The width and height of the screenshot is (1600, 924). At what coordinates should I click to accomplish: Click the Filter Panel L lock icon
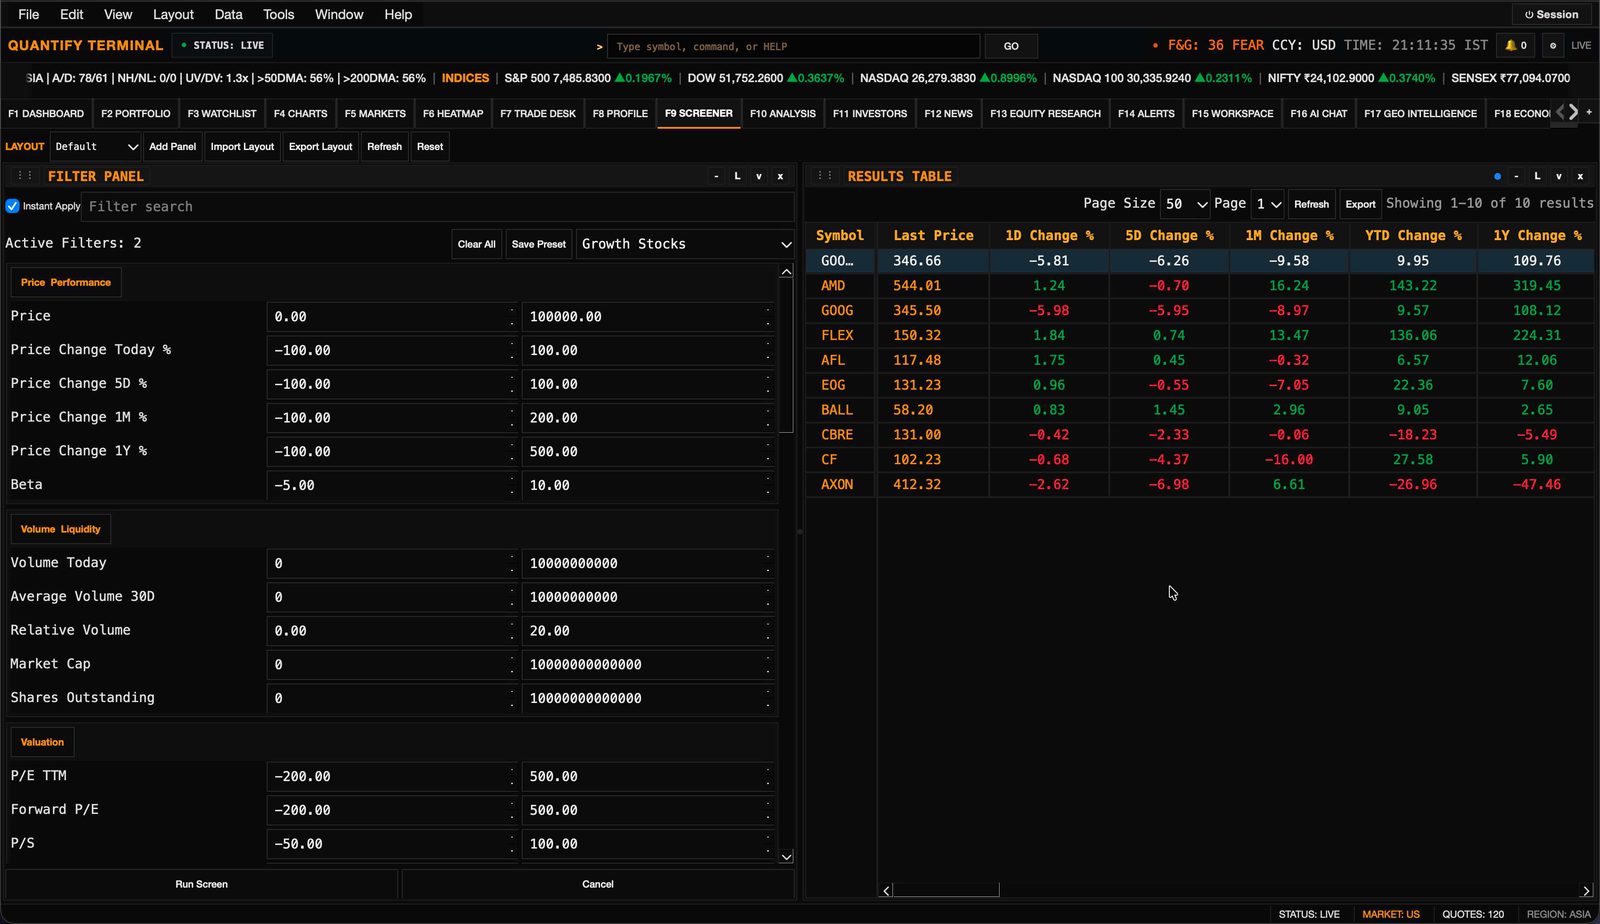(737, 176)
